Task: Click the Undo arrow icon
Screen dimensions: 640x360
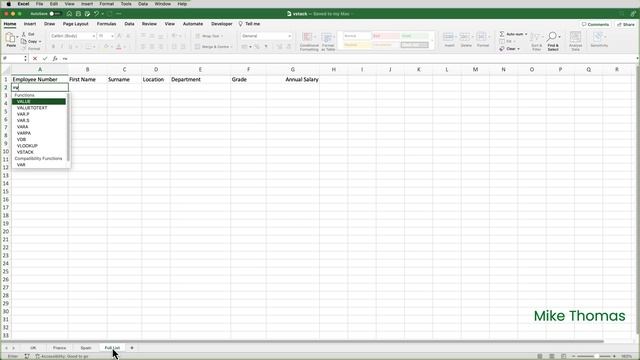Action: pyautogui.click(x=96, y=14)
